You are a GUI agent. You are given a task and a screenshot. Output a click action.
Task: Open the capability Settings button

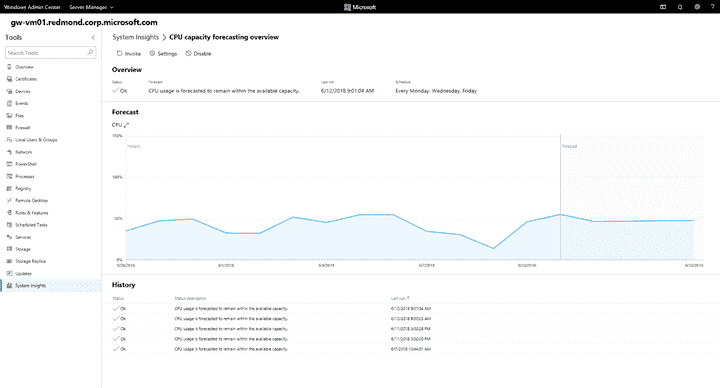click(x=163, y=54)
